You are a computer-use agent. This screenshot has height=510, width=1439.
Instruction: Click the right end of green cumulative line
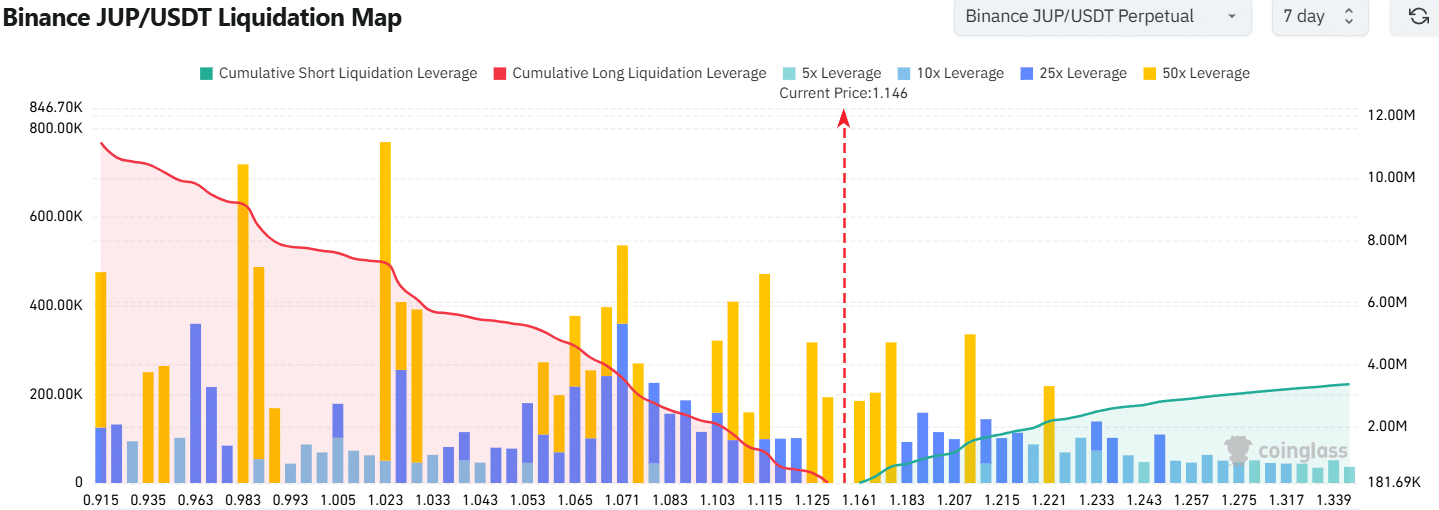1348,384
